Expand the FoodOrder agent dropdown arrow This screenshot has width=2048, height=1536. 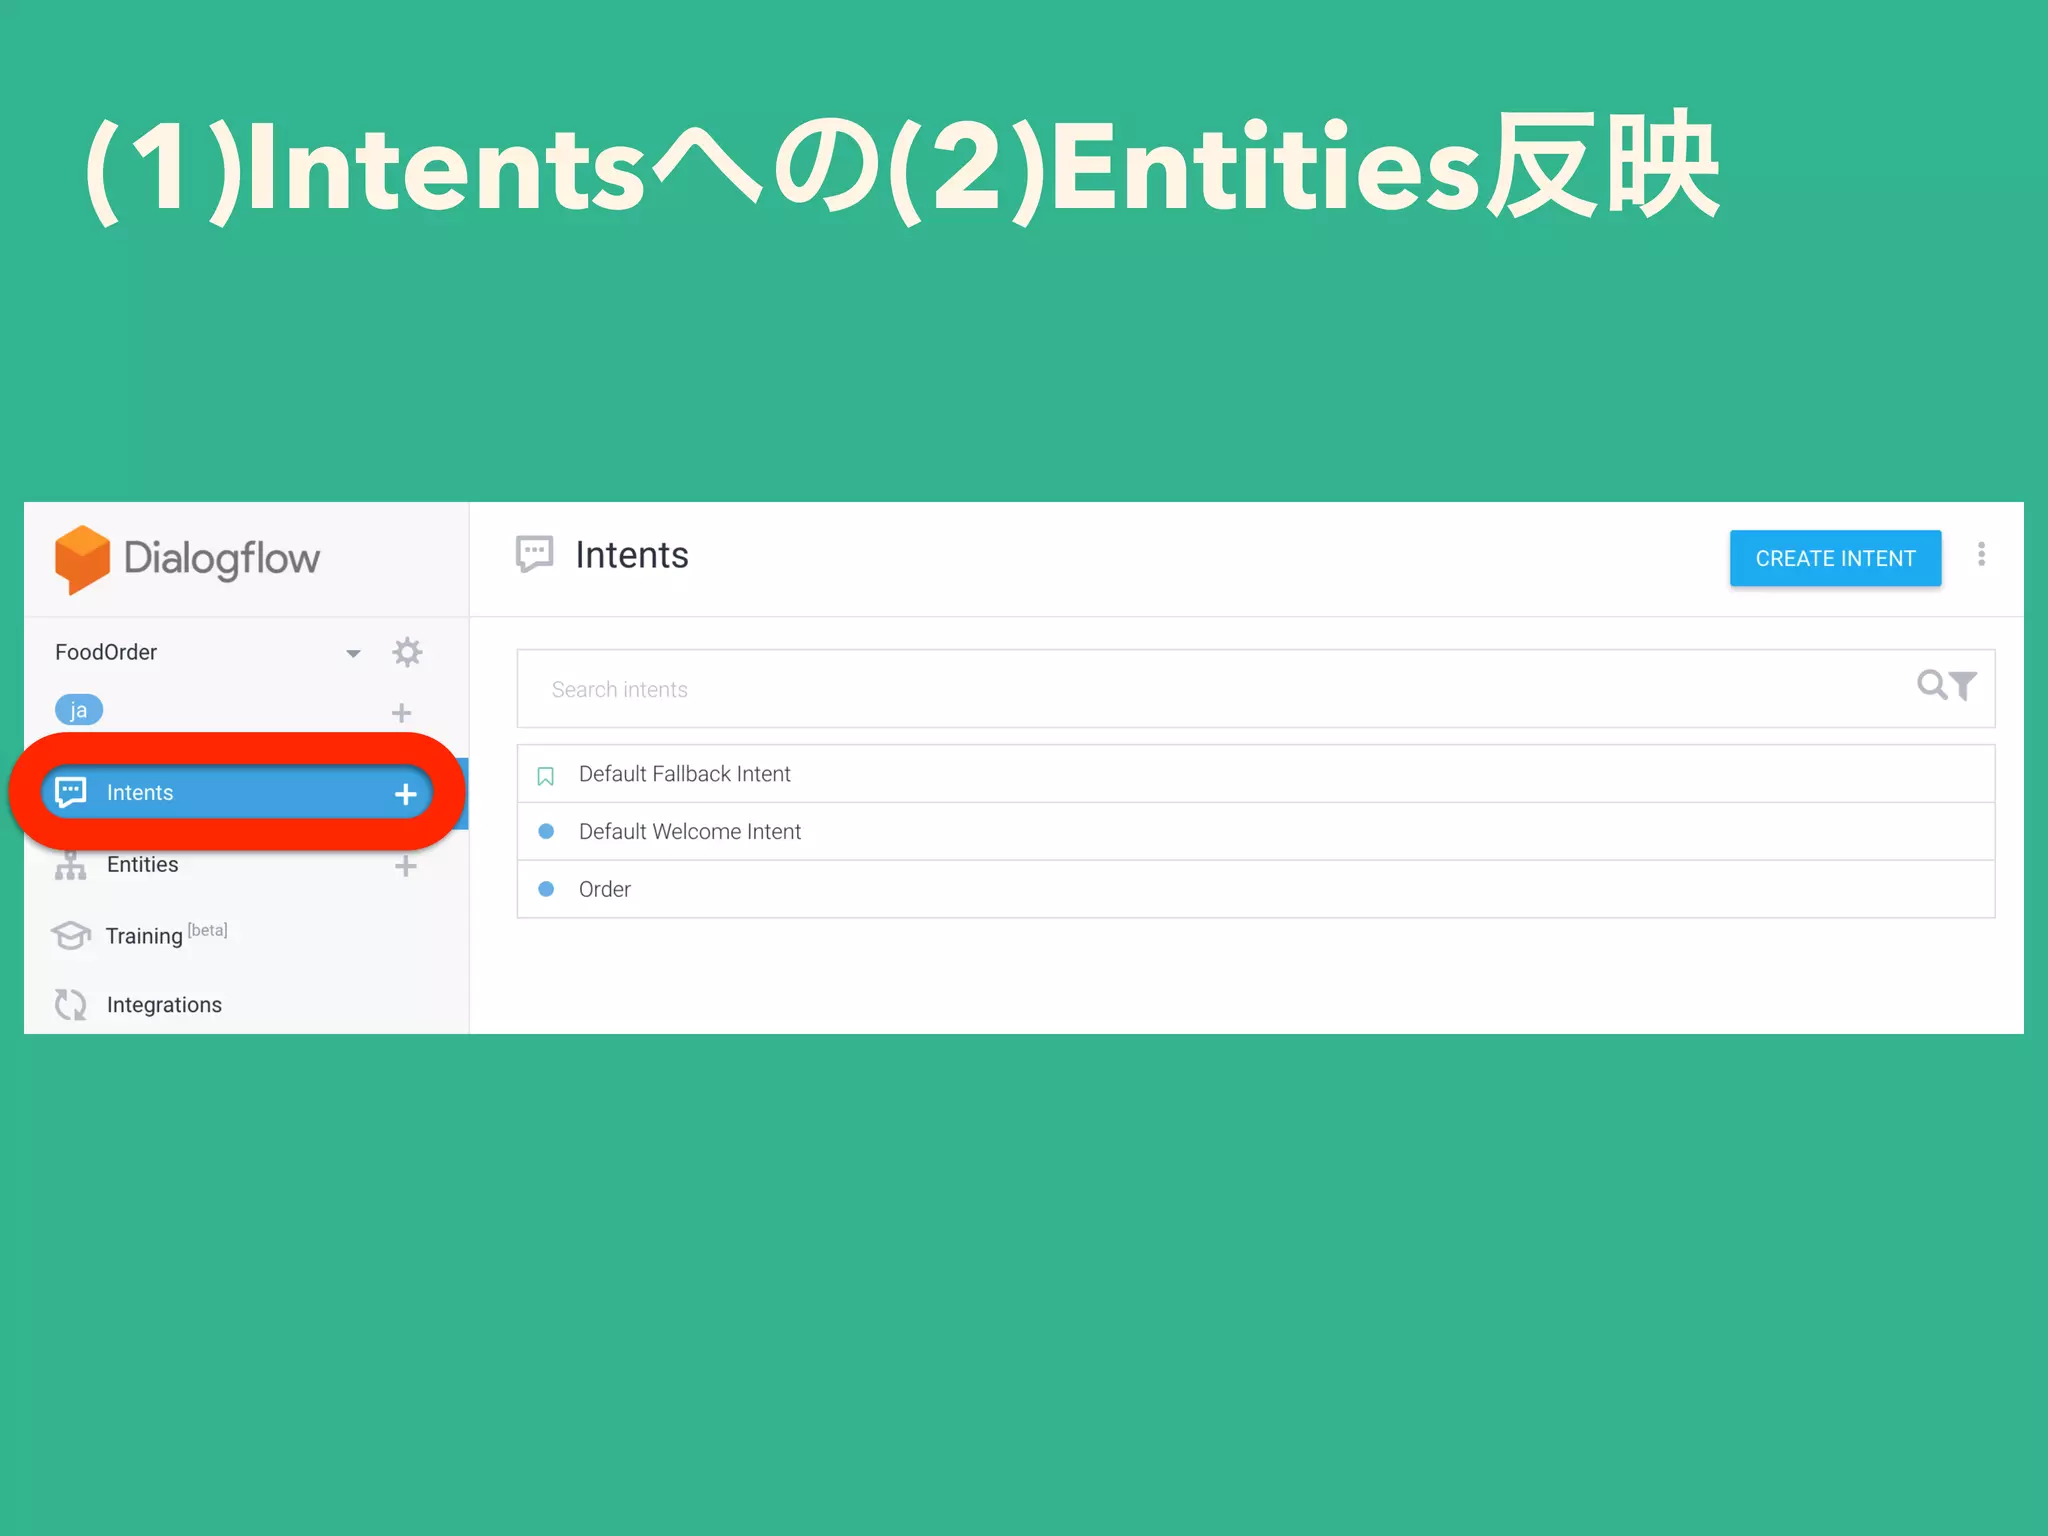click(x=353, y=653)
